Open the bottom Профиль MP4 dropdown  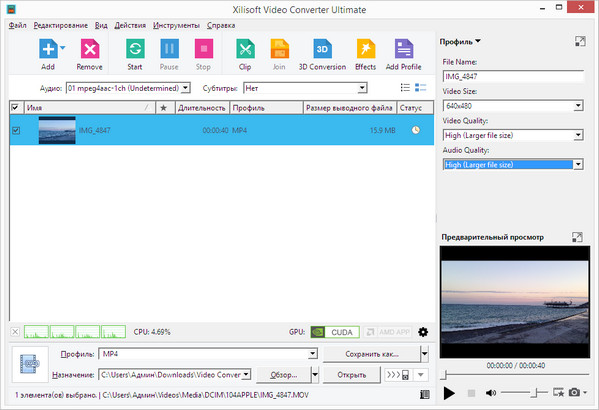tap(313, 354)
